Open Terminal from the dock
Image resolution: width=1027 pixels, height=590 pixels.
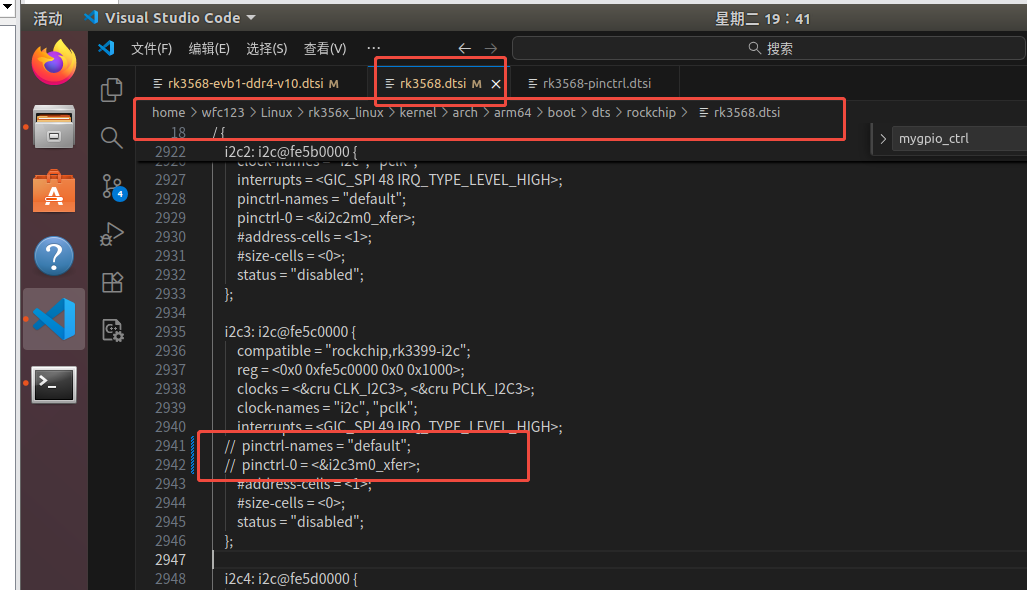tap(54, 384)
